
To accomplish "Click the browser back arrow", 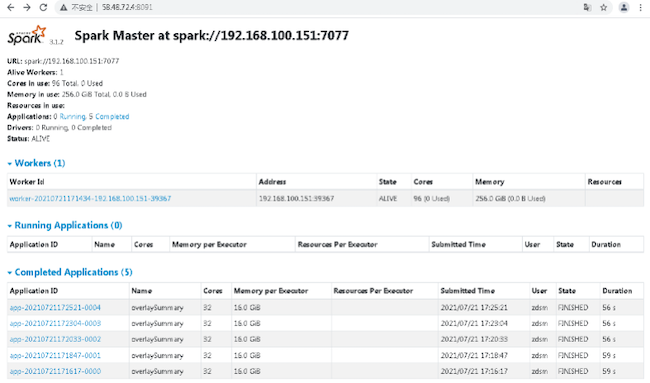I will tap(11, 7).
